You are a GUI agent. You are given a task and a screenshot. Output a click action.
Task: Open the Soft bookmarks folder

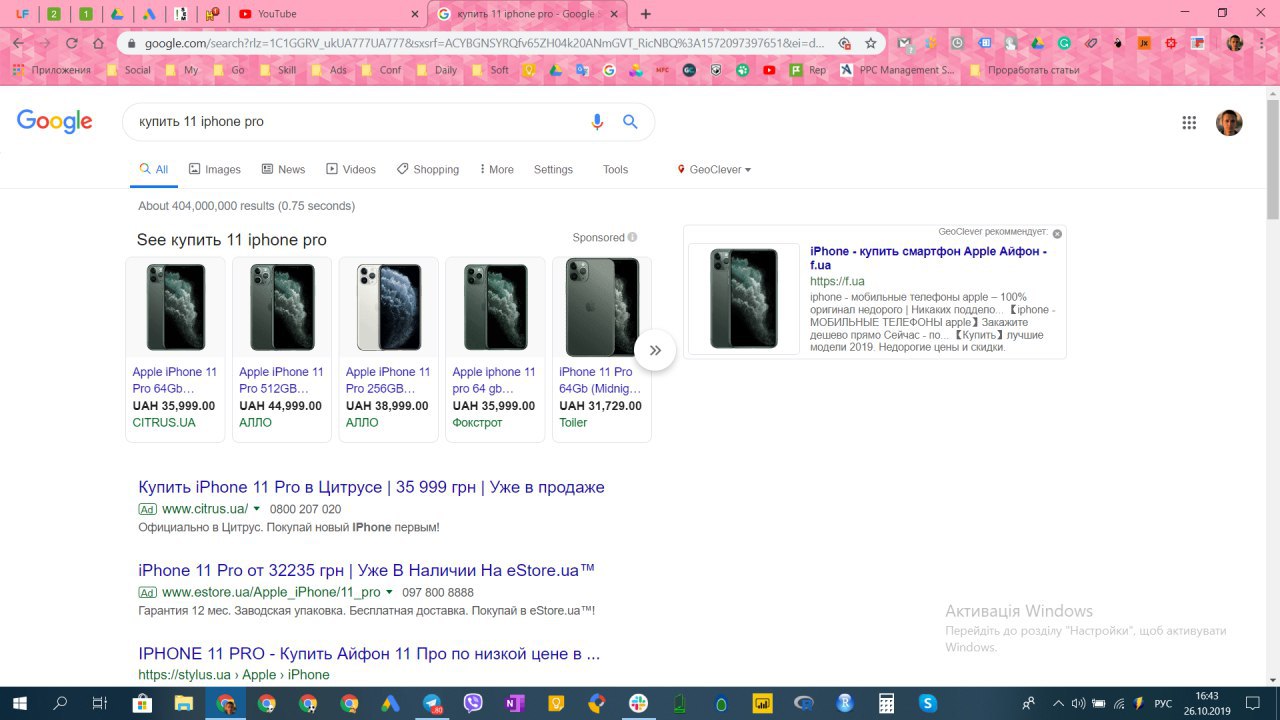[x=490, y=70]
